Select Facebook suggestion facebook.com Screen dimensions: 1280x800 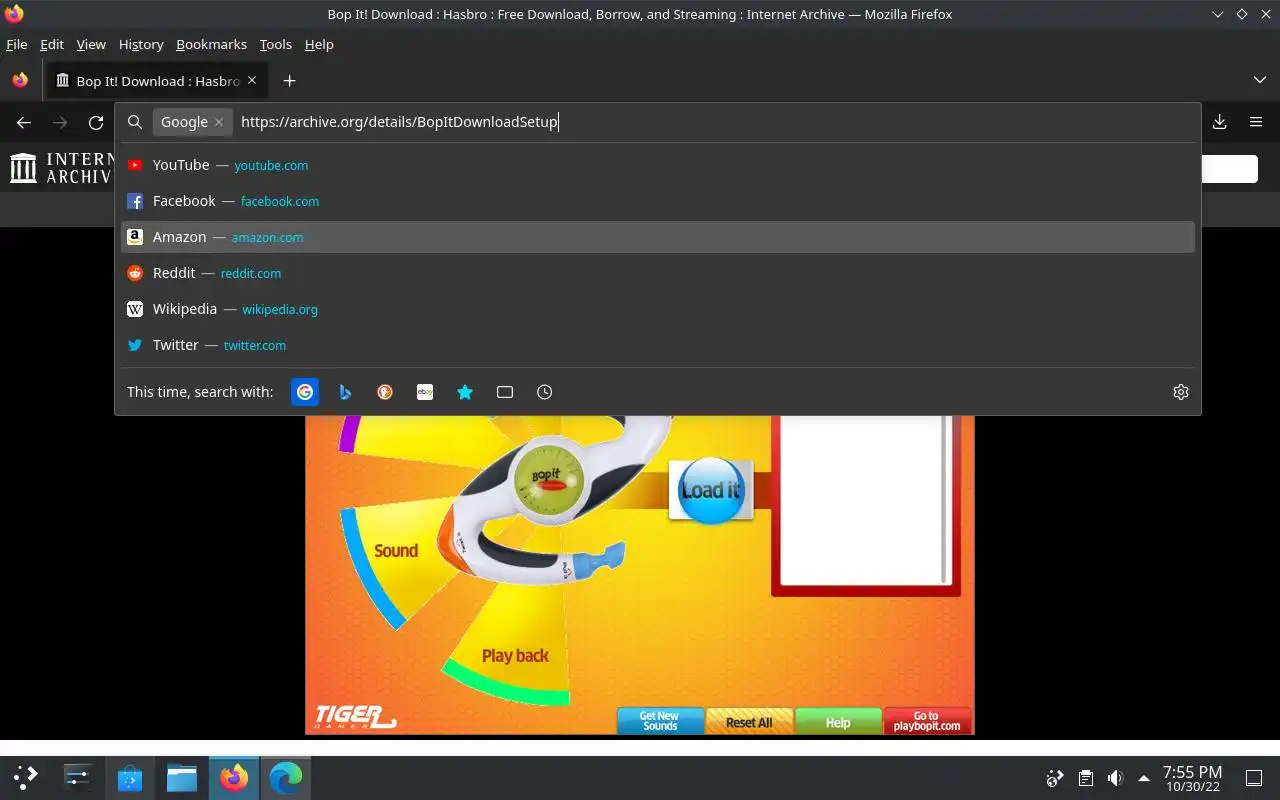click(658, 201)
